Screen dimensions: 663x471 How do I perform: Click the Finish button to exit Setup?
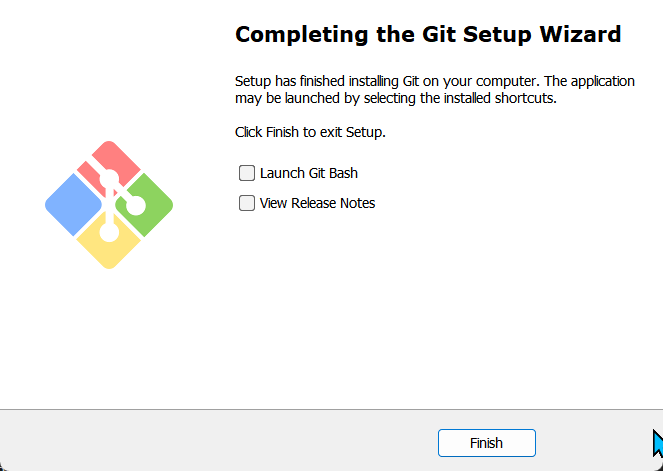point(487,443)
